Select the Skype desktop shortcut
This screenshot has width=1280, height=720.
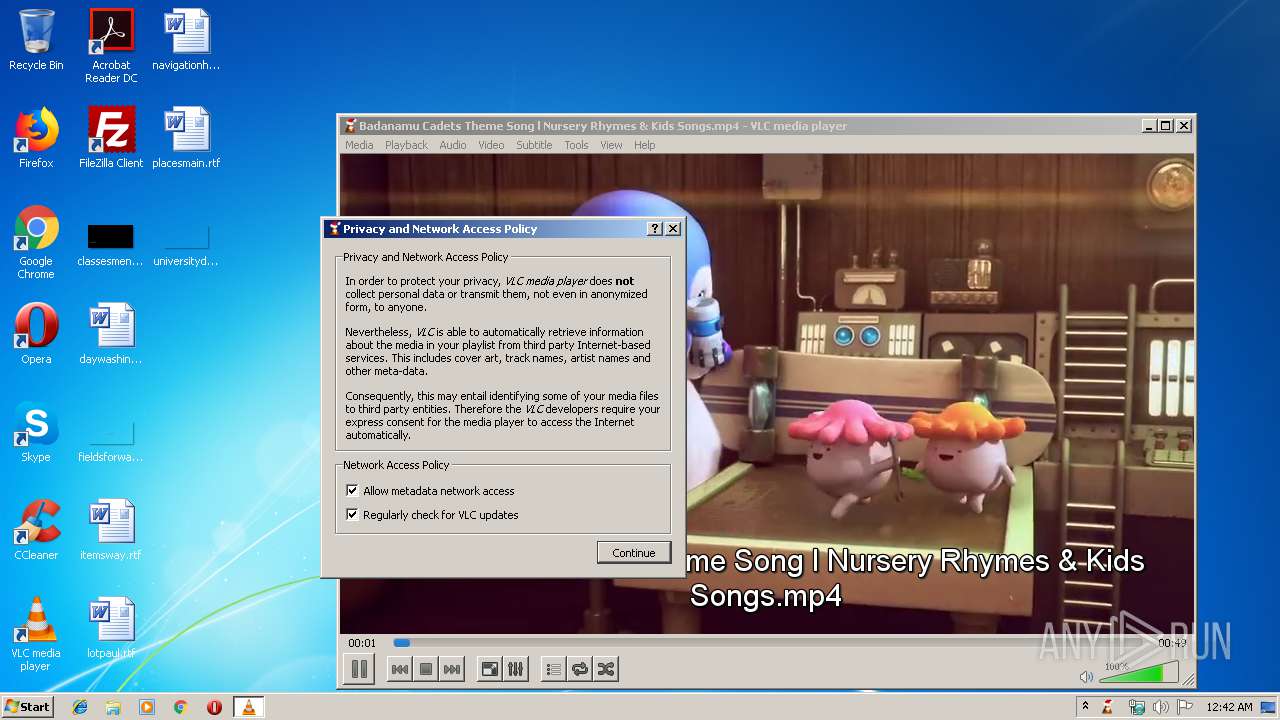pos(36,432)
